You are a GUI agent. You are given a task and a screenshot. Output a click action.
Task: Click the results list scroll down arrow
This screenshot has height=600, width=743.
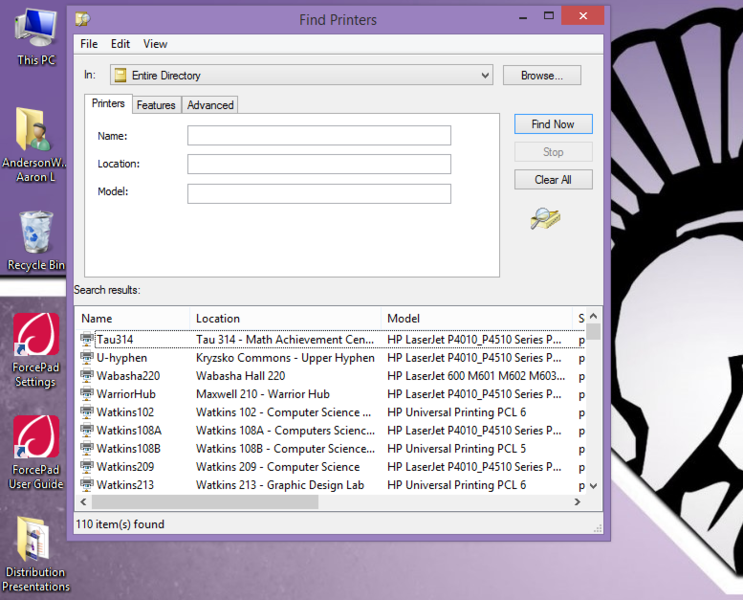click(593, 485)
